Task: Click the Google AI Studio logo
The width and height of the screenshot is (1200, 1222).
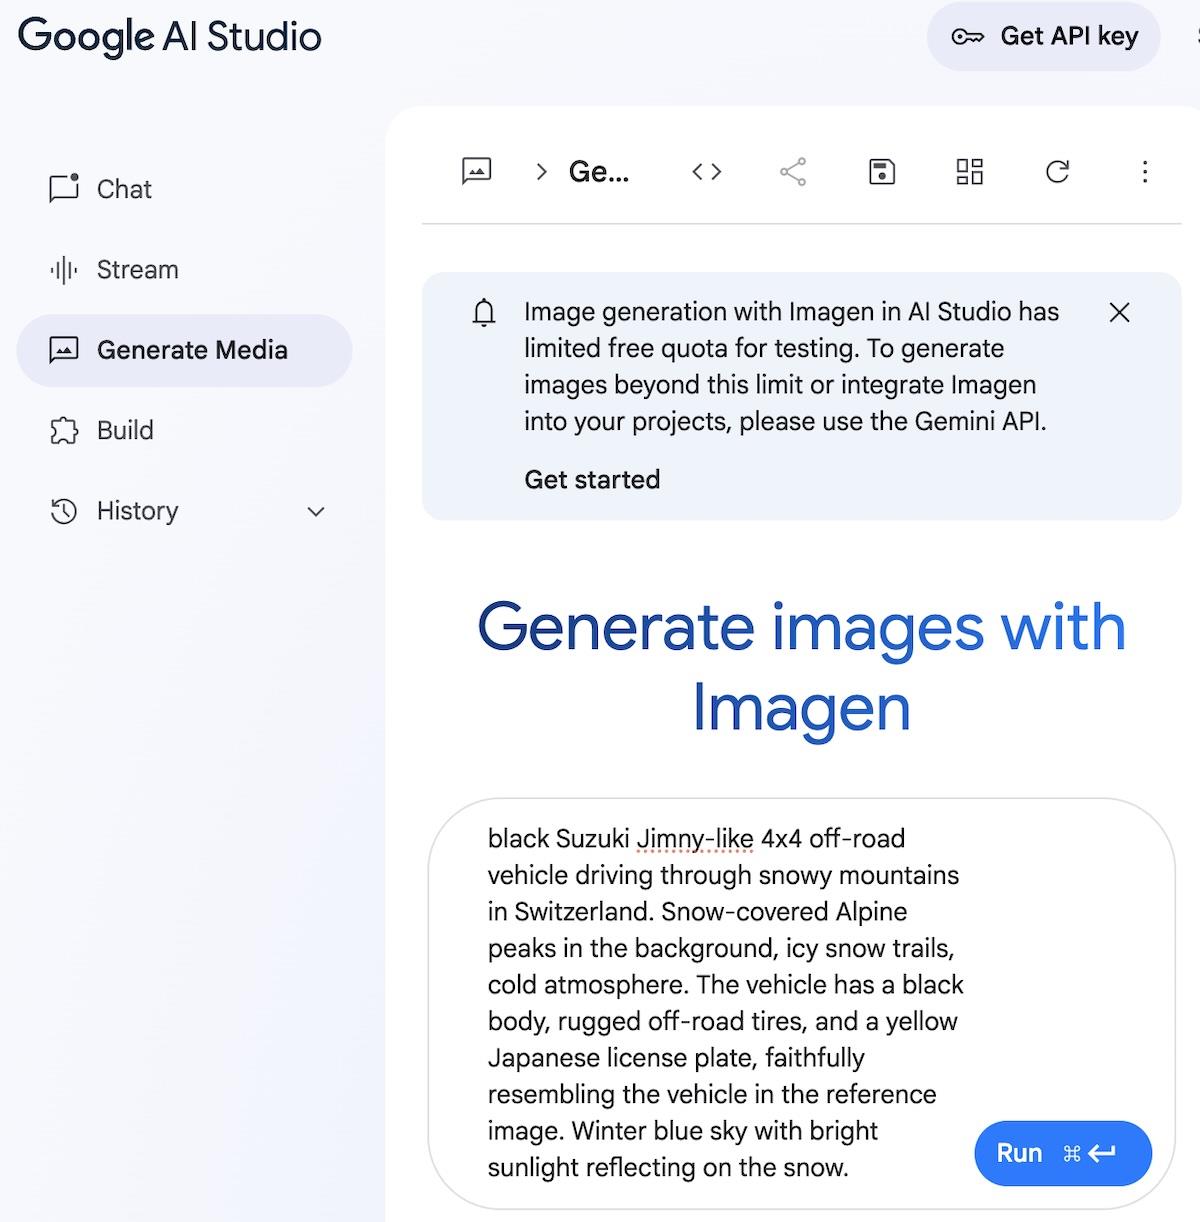Action: tap(170, 37)
